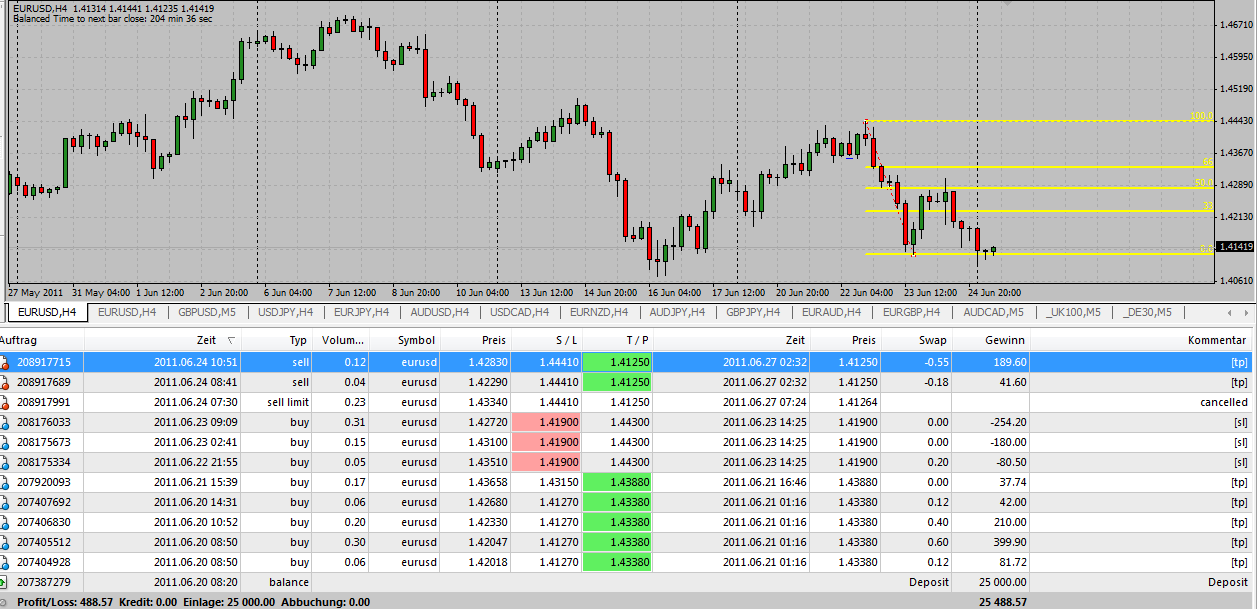The image size is (1257, 609).
Task: Click the green balance deposit icon for 207387279
Action: coord(7,582)
